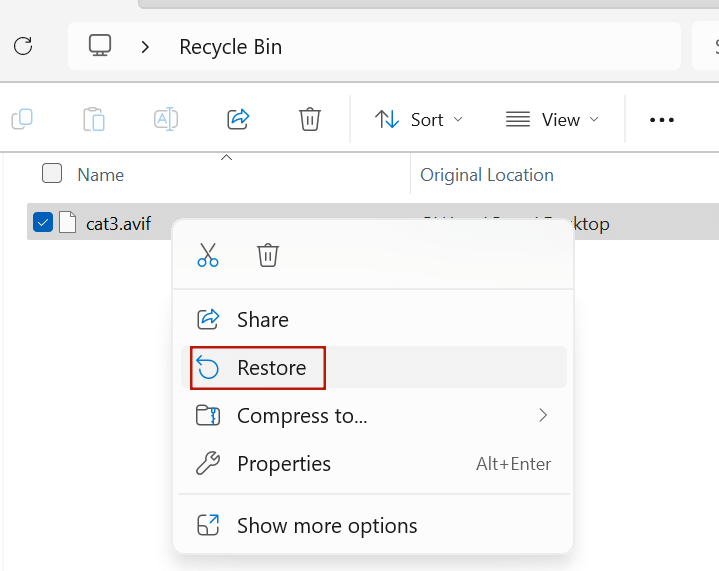719x571 pixels.
Task: Open the See more three-dots menu
Action: coord(662,120)
